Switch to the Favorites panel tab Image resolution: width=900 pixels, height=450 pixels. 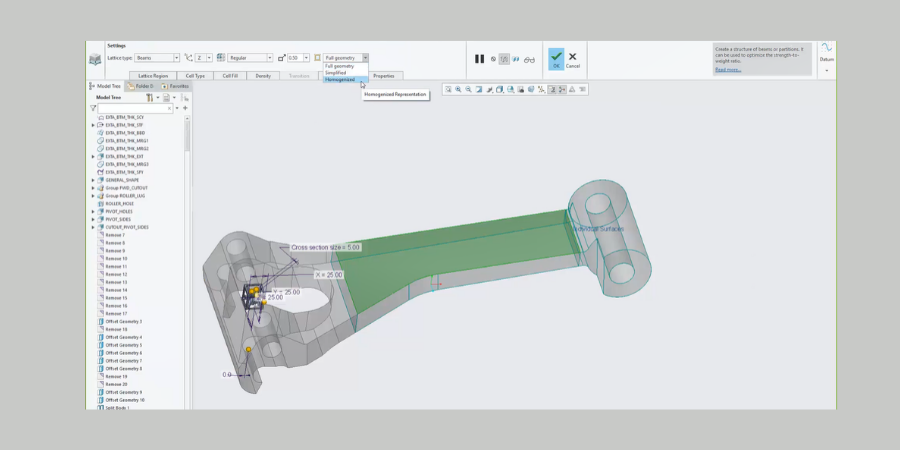(175, 86)
